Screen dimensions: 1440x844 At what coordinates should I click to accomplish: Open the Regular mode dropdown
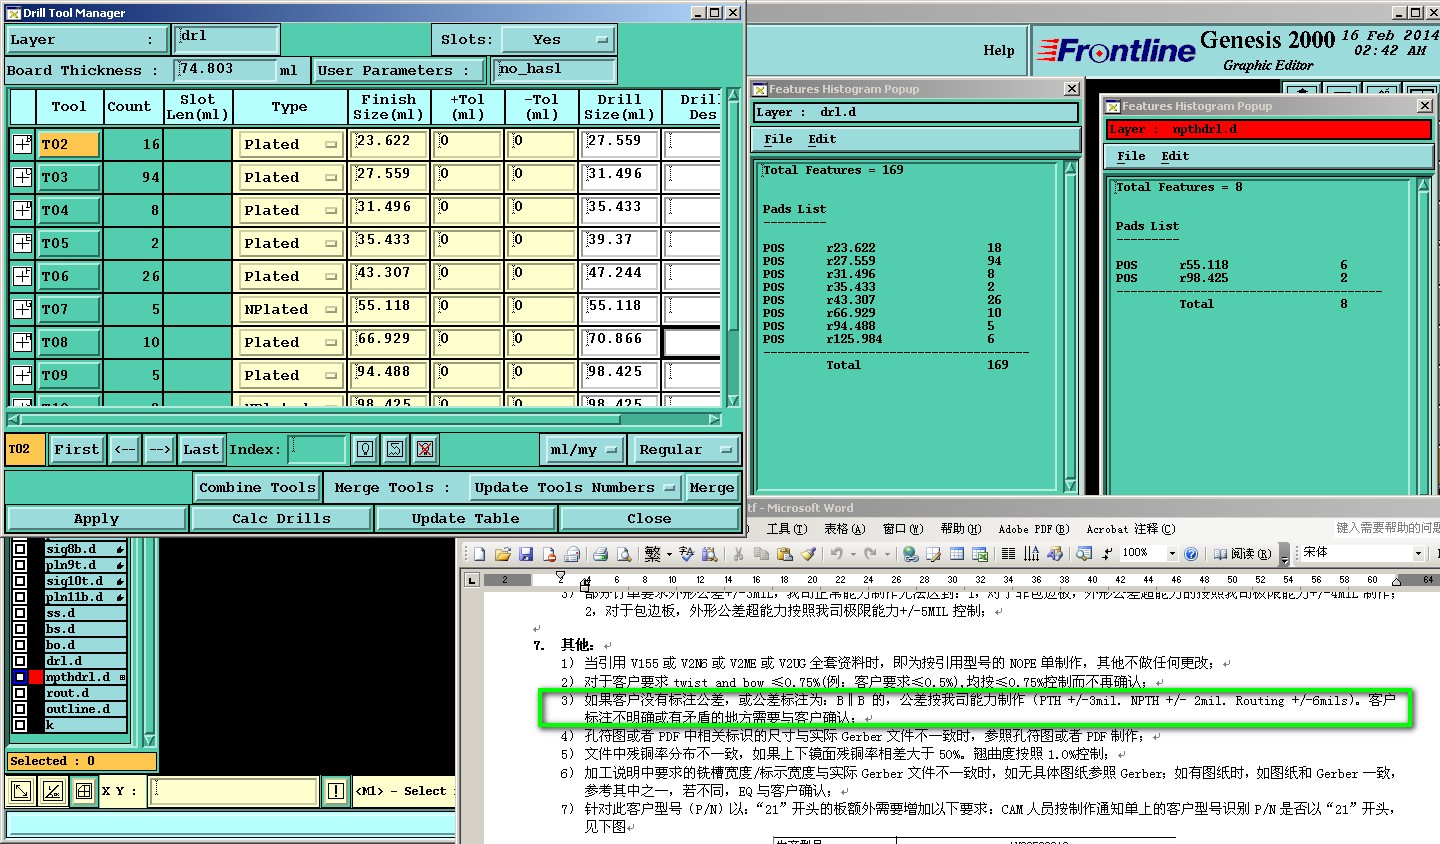tap(685, 450)
